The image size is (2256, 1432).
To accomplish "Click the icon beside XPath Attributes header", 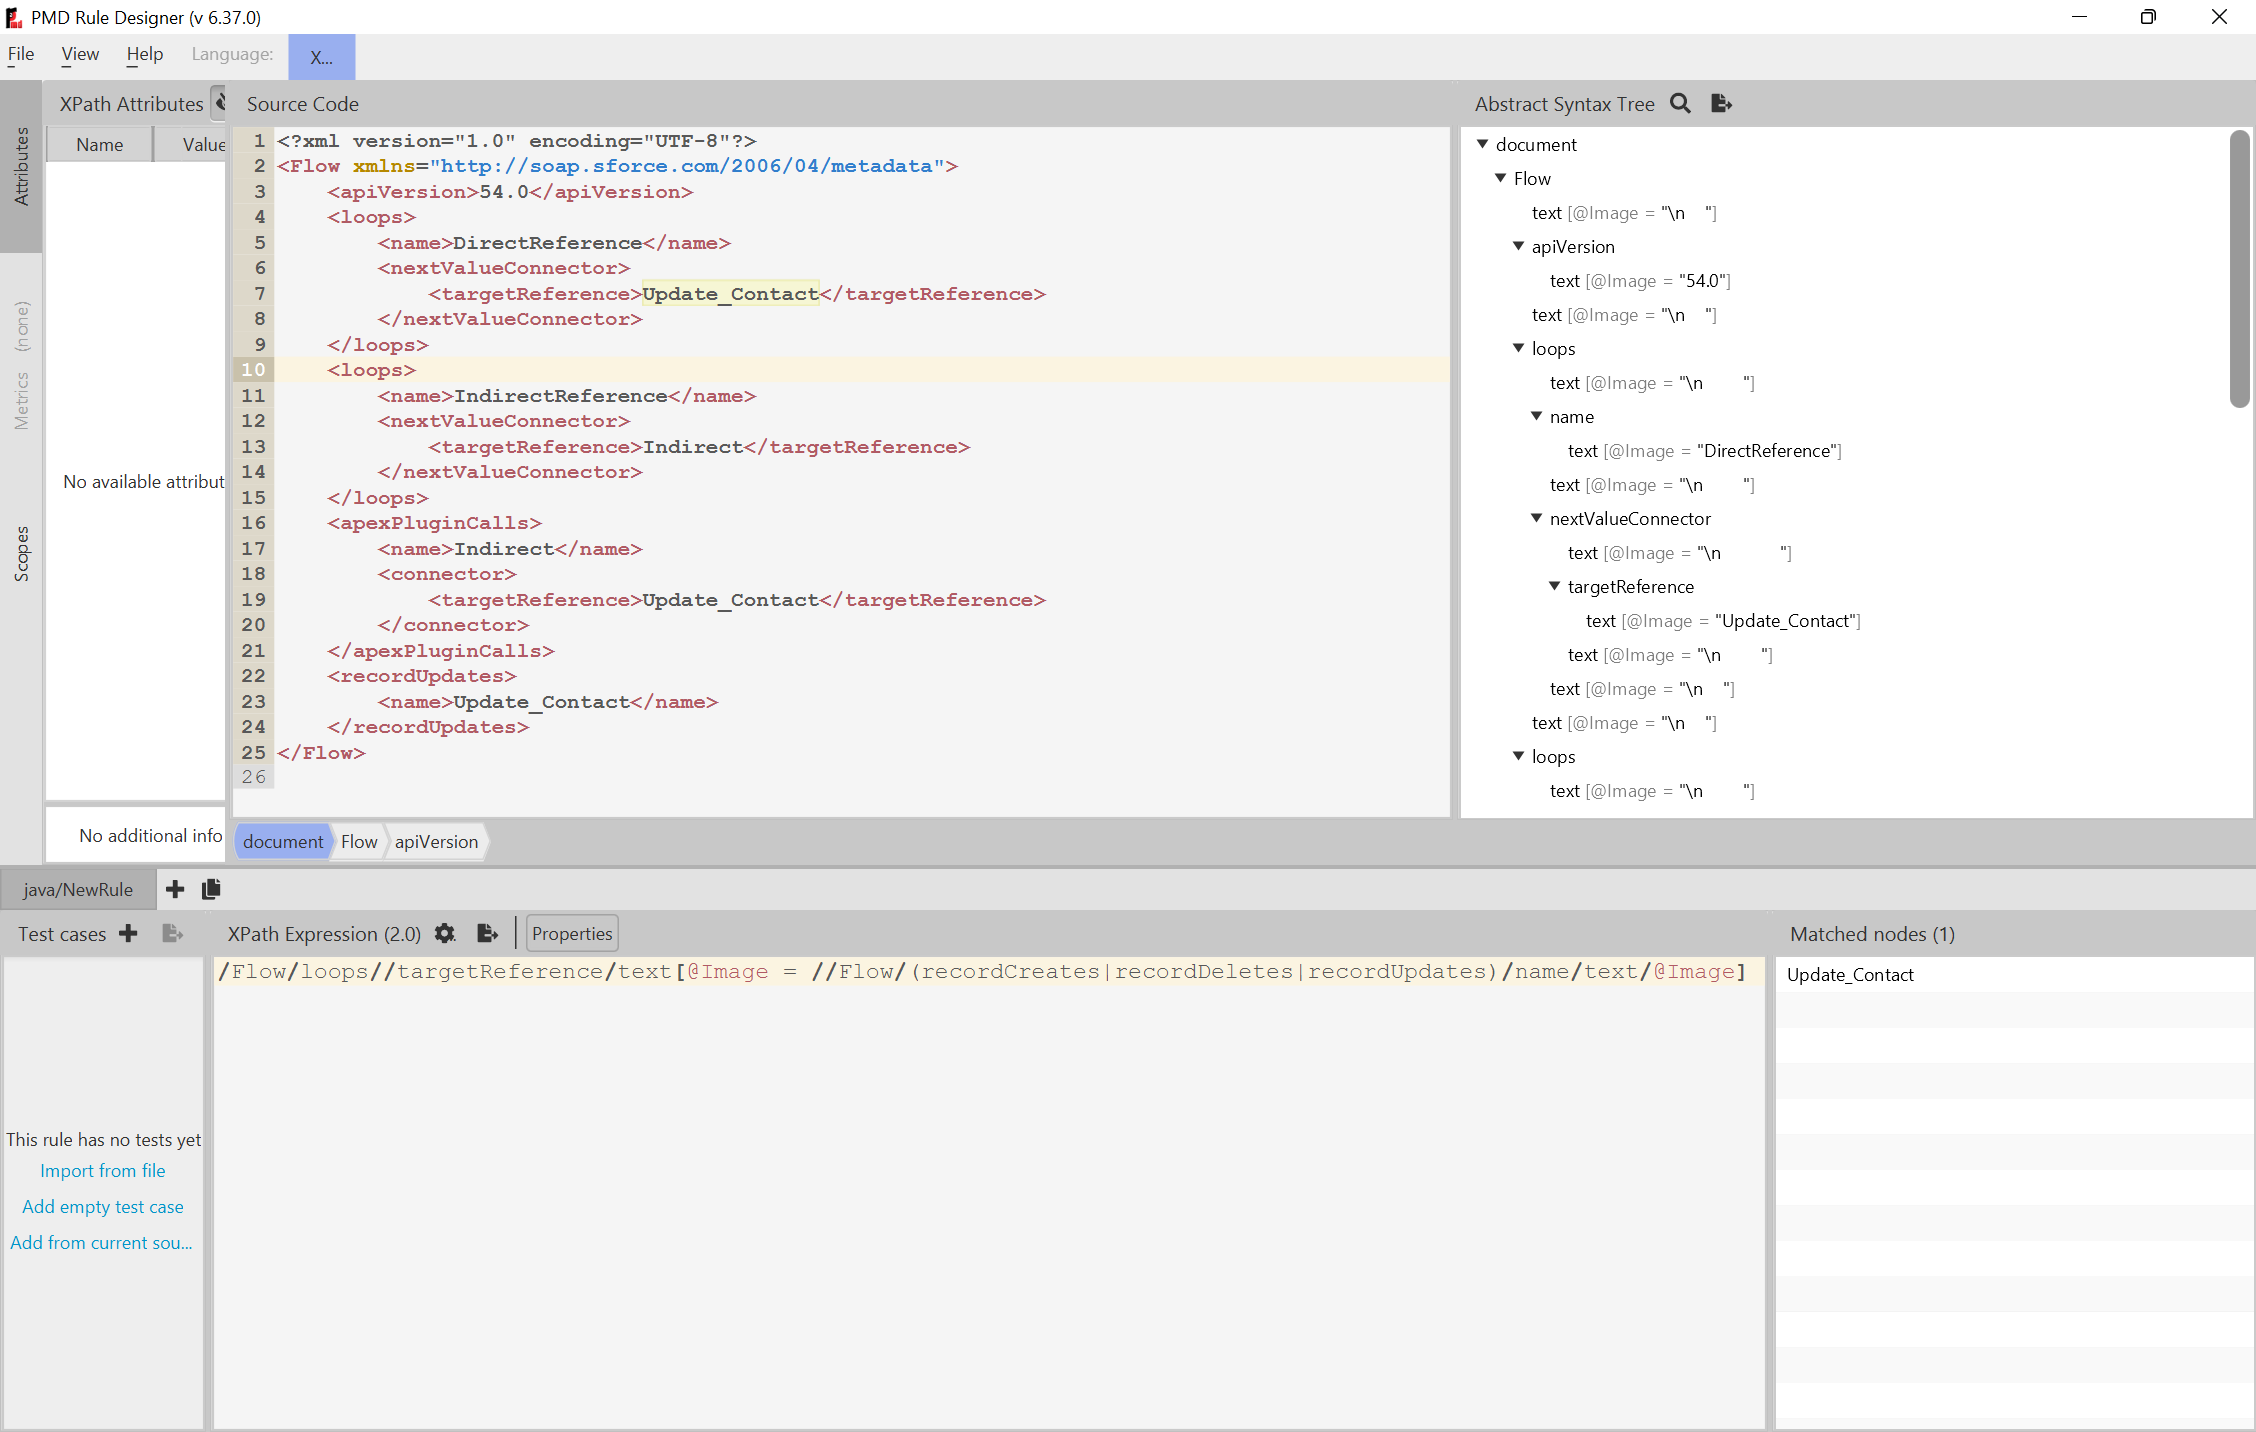I will [x=222, y=102].
